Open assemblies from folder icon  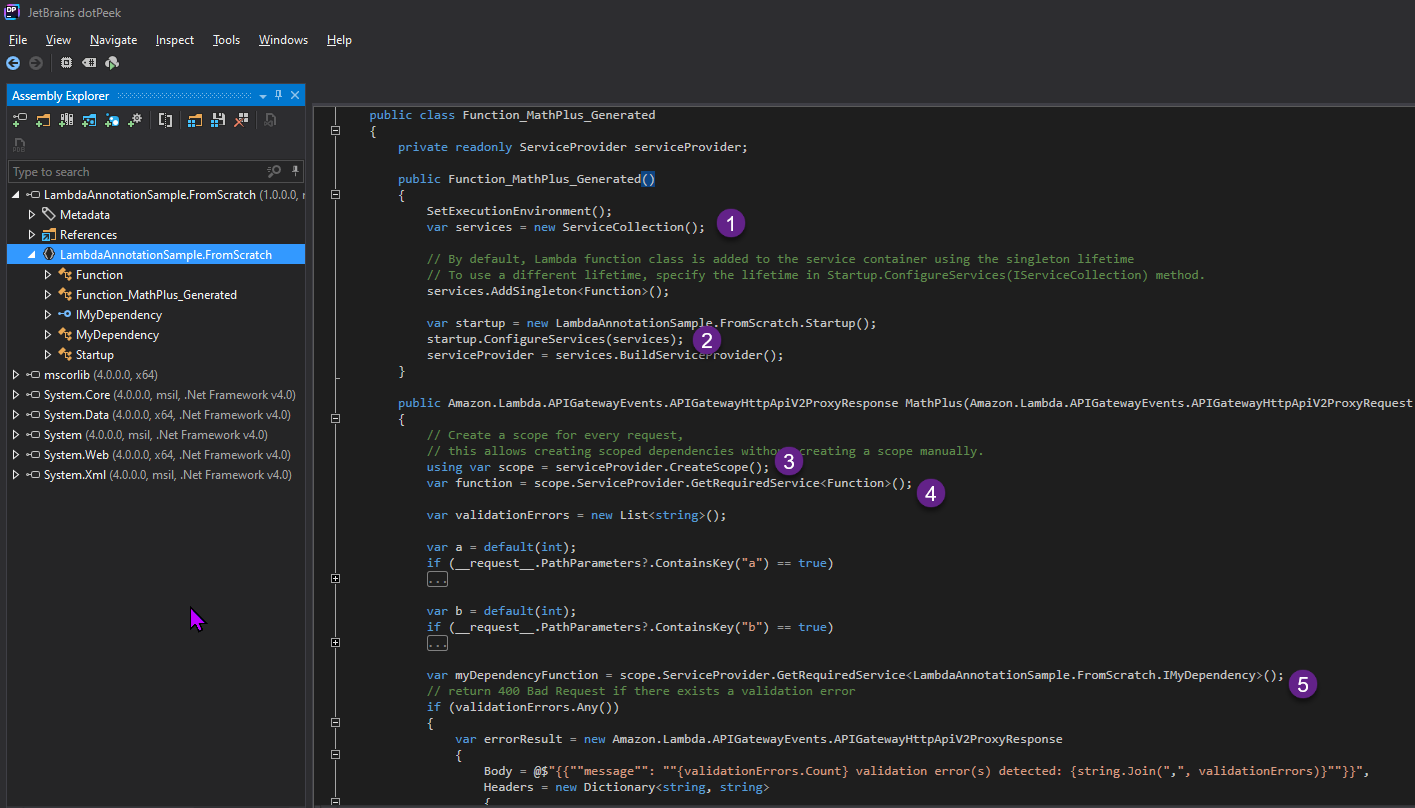click(x=43, y=119)
